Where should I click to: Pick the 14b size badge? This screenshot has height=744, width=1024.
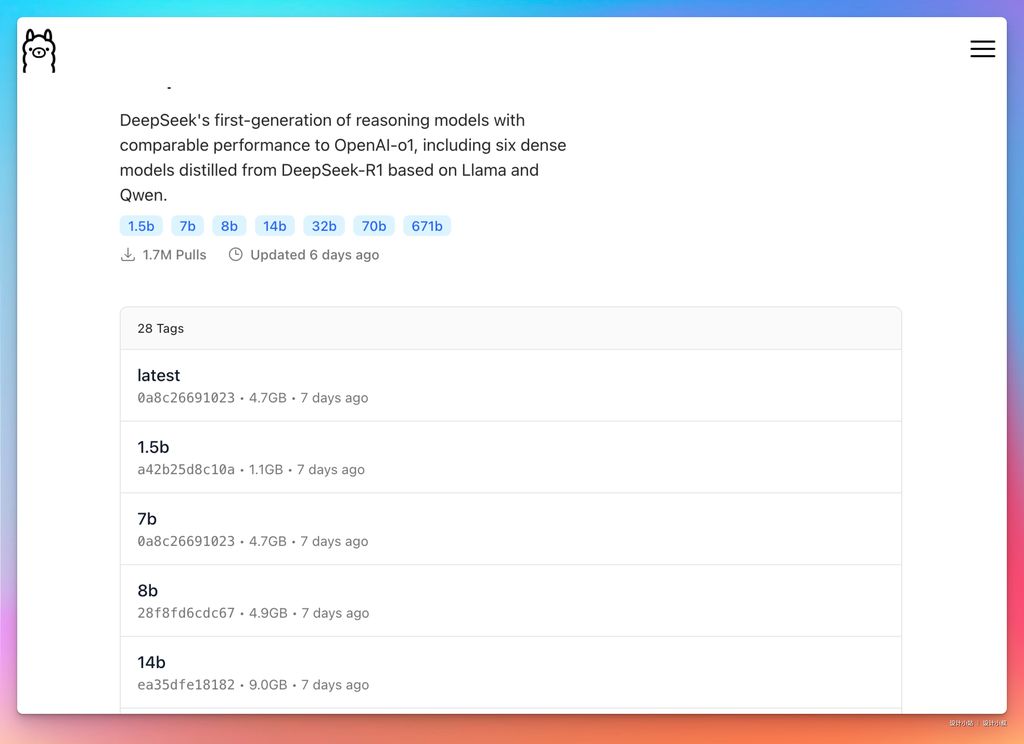(275, 226)
